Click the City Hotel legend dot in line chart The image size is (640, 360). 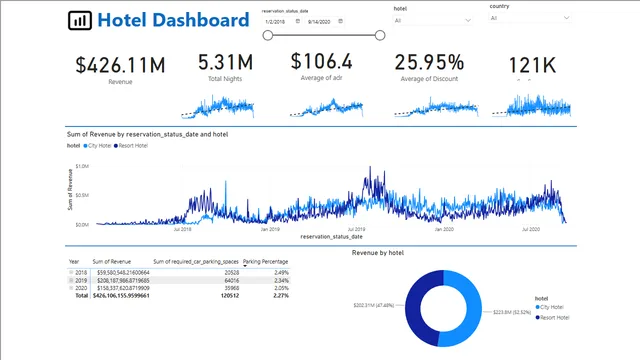point(85,146)
